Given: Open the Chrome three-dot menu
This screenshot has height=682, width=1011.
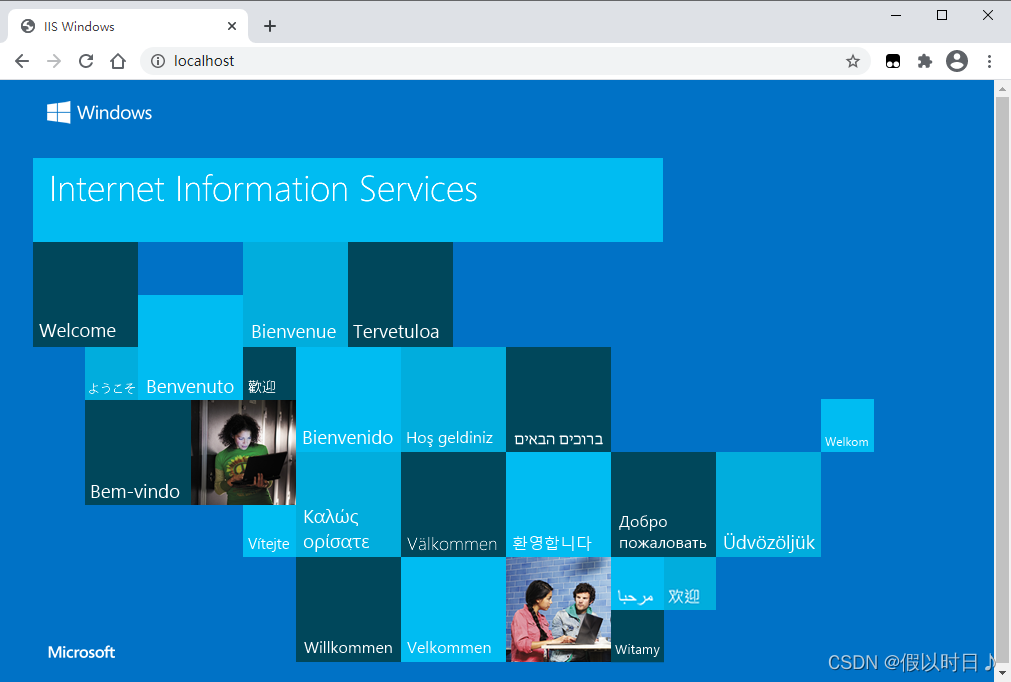Looking at the screenshot, I should tap(989, 61).
